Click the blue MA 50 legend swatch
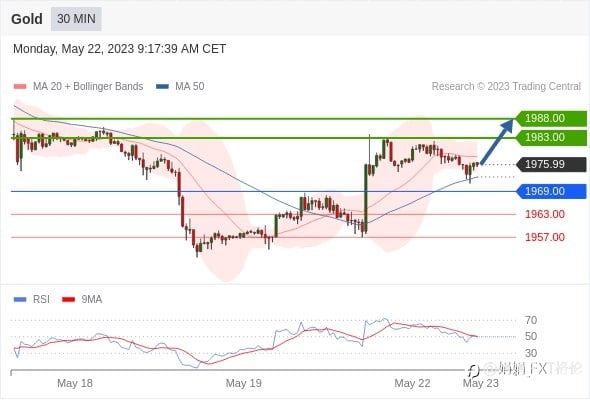The height and width of the screenshot is (400, 590). (163, 87)
